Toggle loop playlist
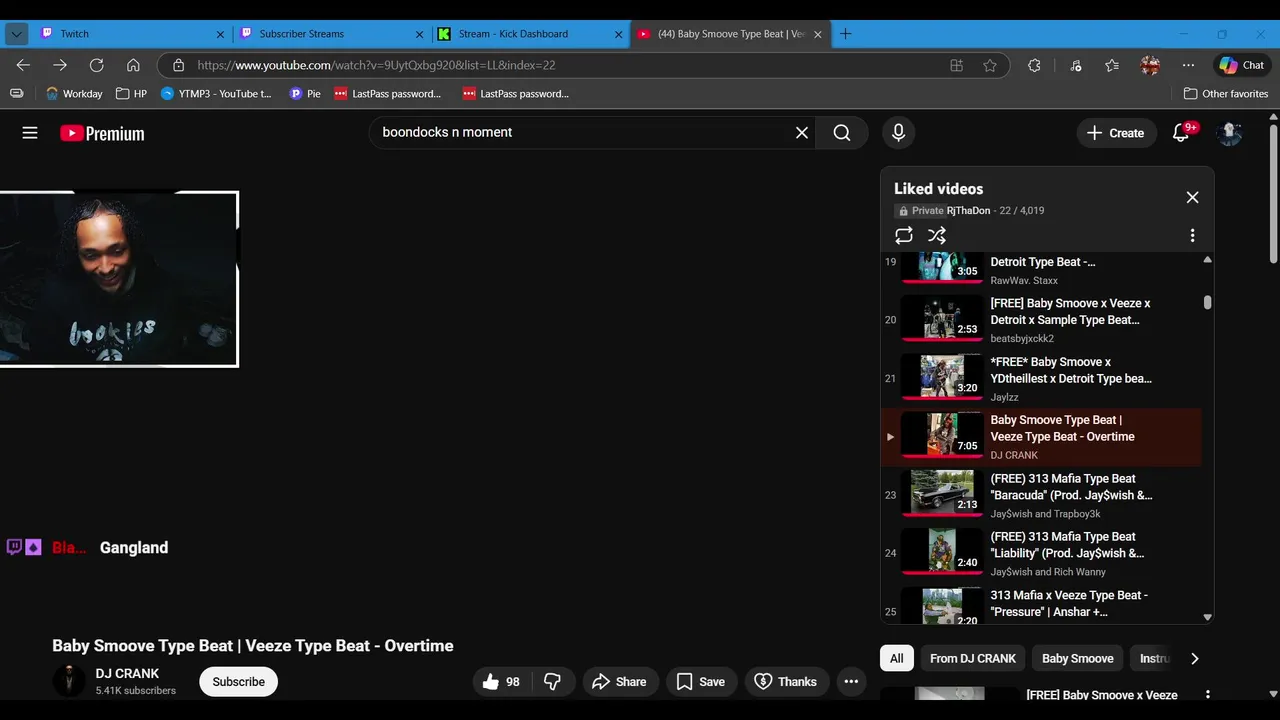The width and height of the screenshot is (1280, 720). click(x=904, y=235)
